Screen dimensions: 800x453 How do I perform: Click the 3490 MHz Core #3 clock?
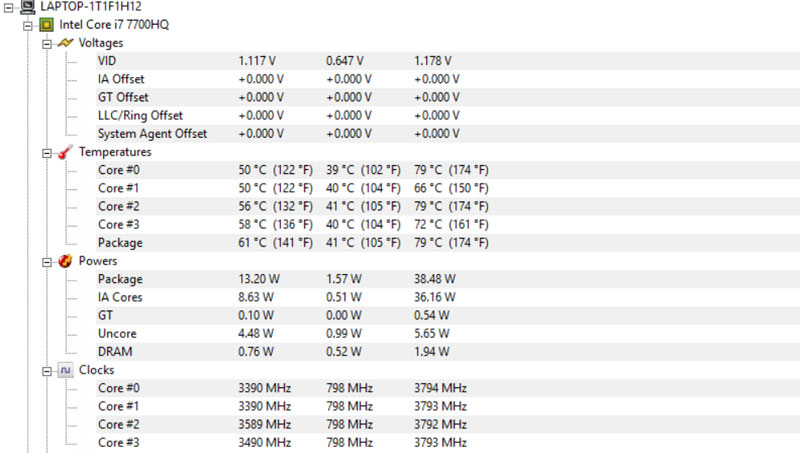click(x=264, y=443)
